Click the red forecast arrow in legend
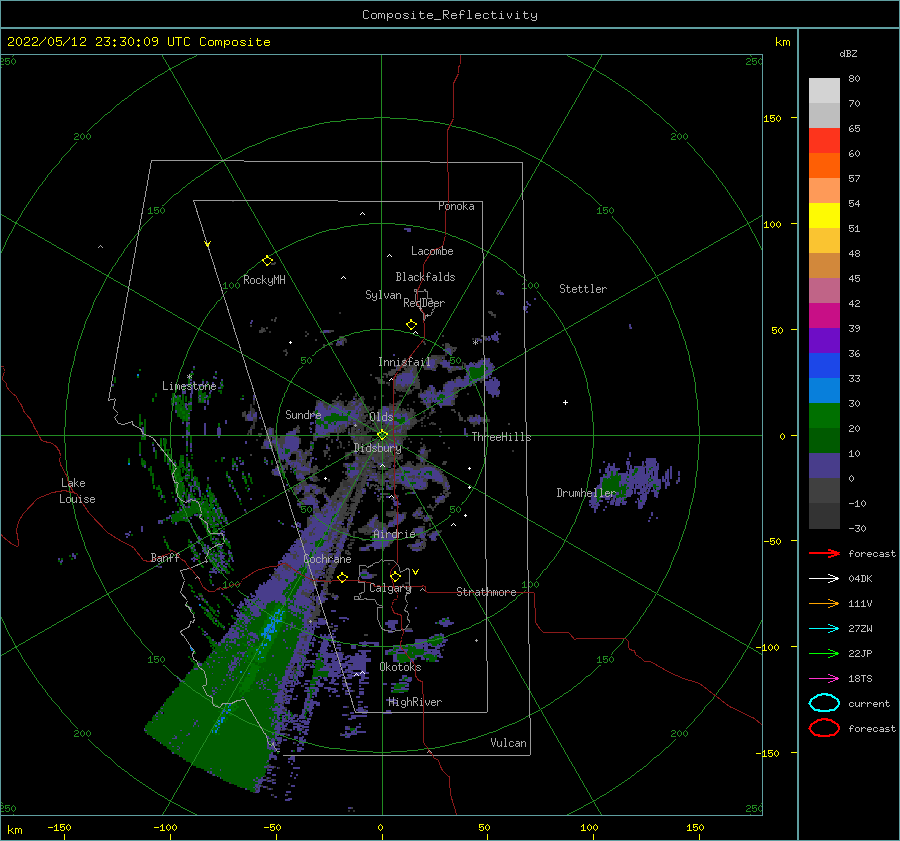 point(824,553)
